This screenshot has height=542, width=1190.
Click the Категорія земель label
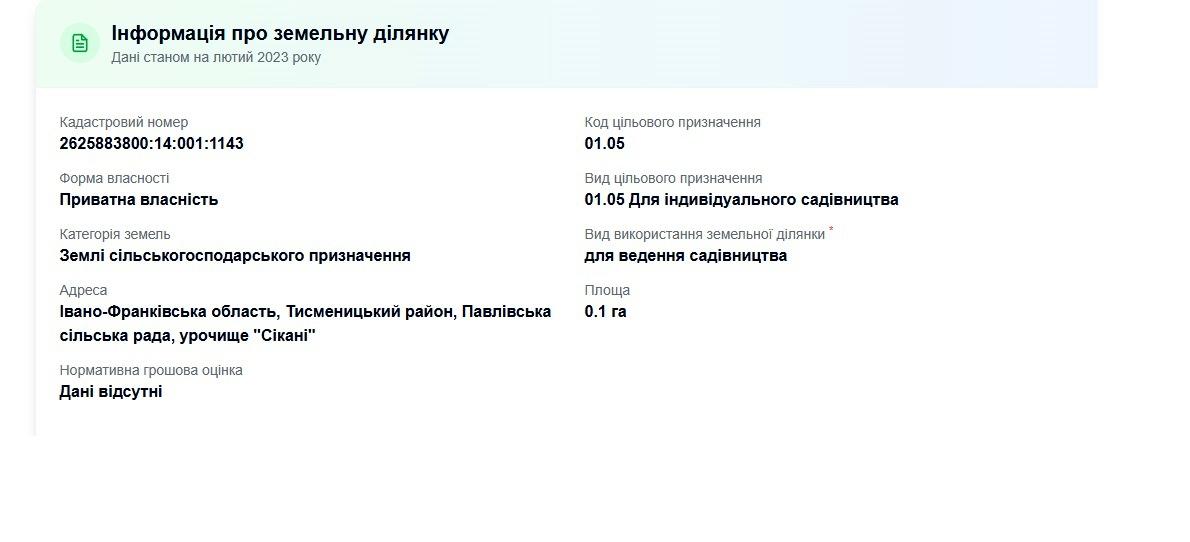pyautogui.click(x=115, y=235)
